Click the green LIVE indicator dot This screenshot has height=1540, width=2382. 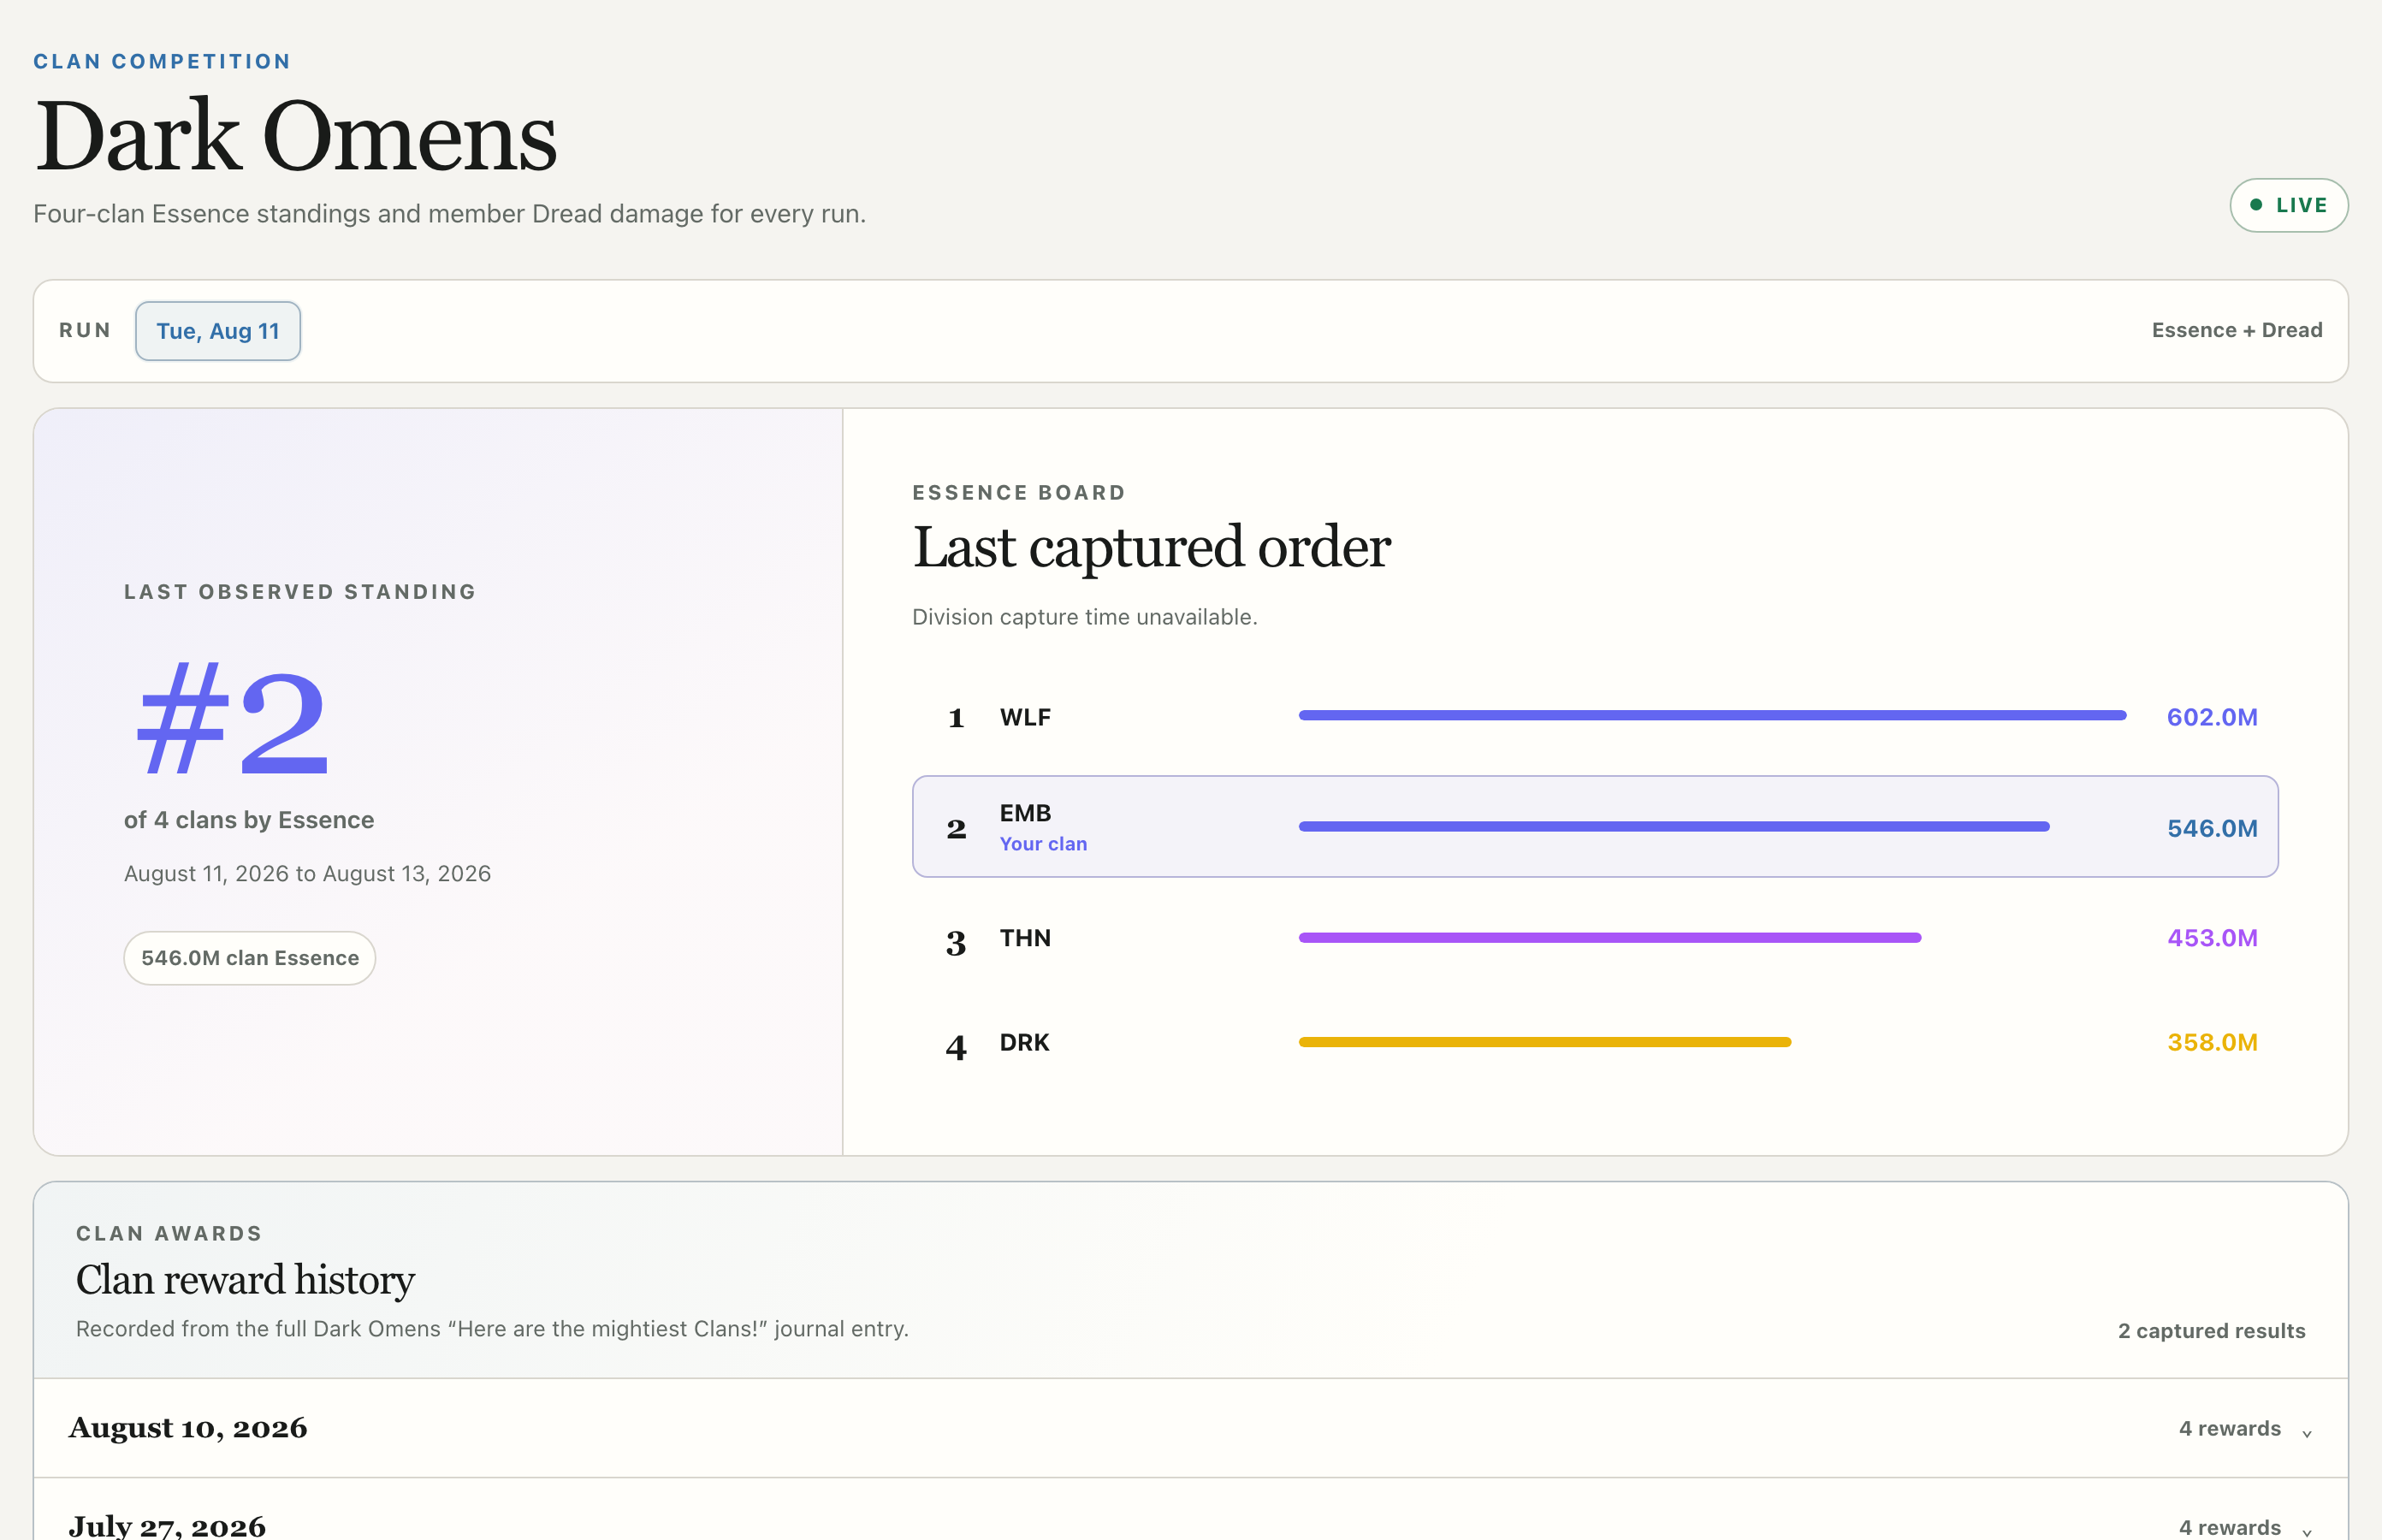(2256, 205)
